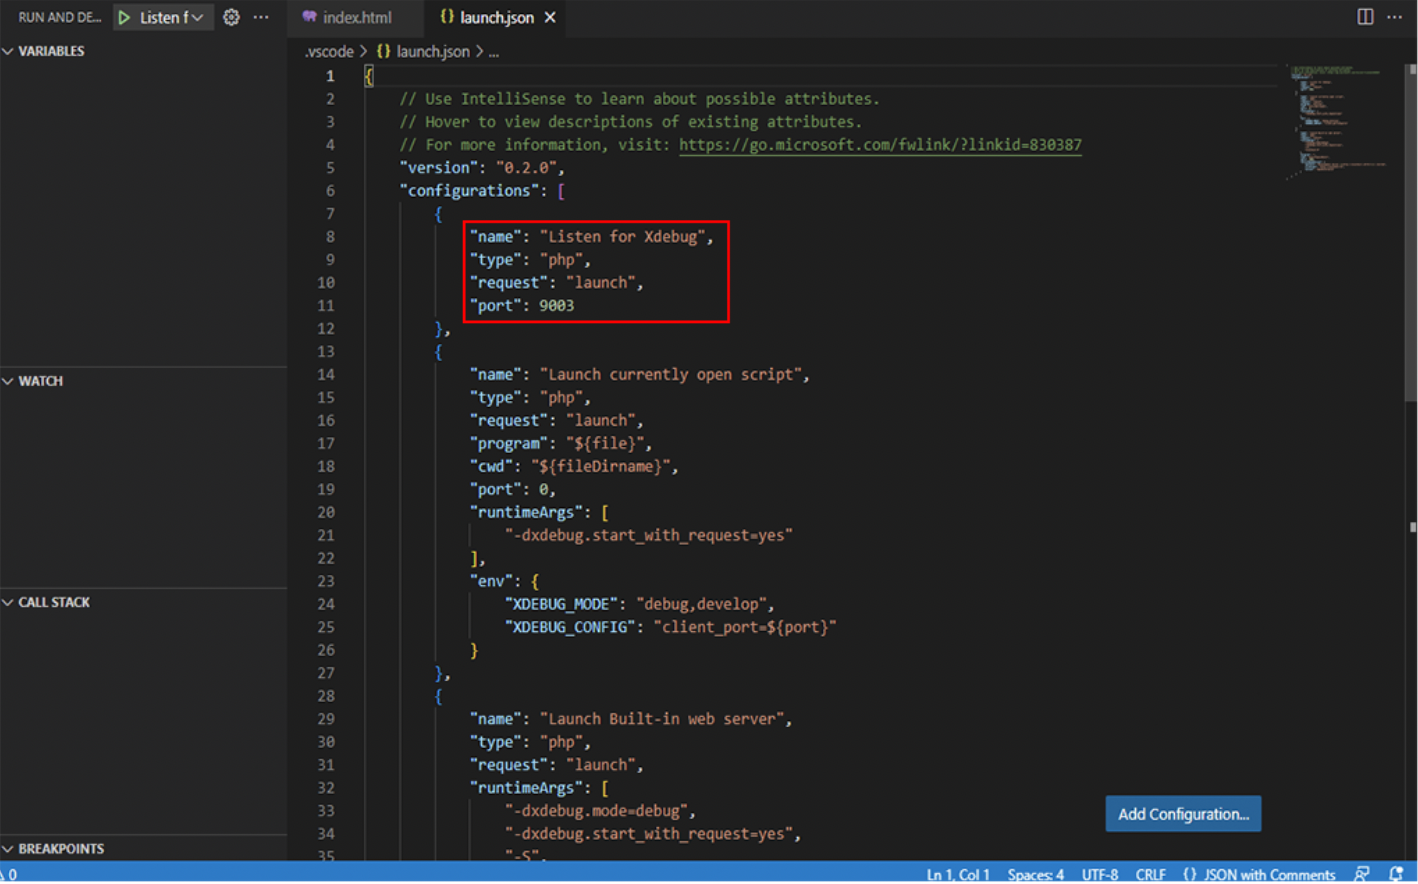
Task: Open the go.microsoft.com fwlink URL
Action: click(880, 145)
